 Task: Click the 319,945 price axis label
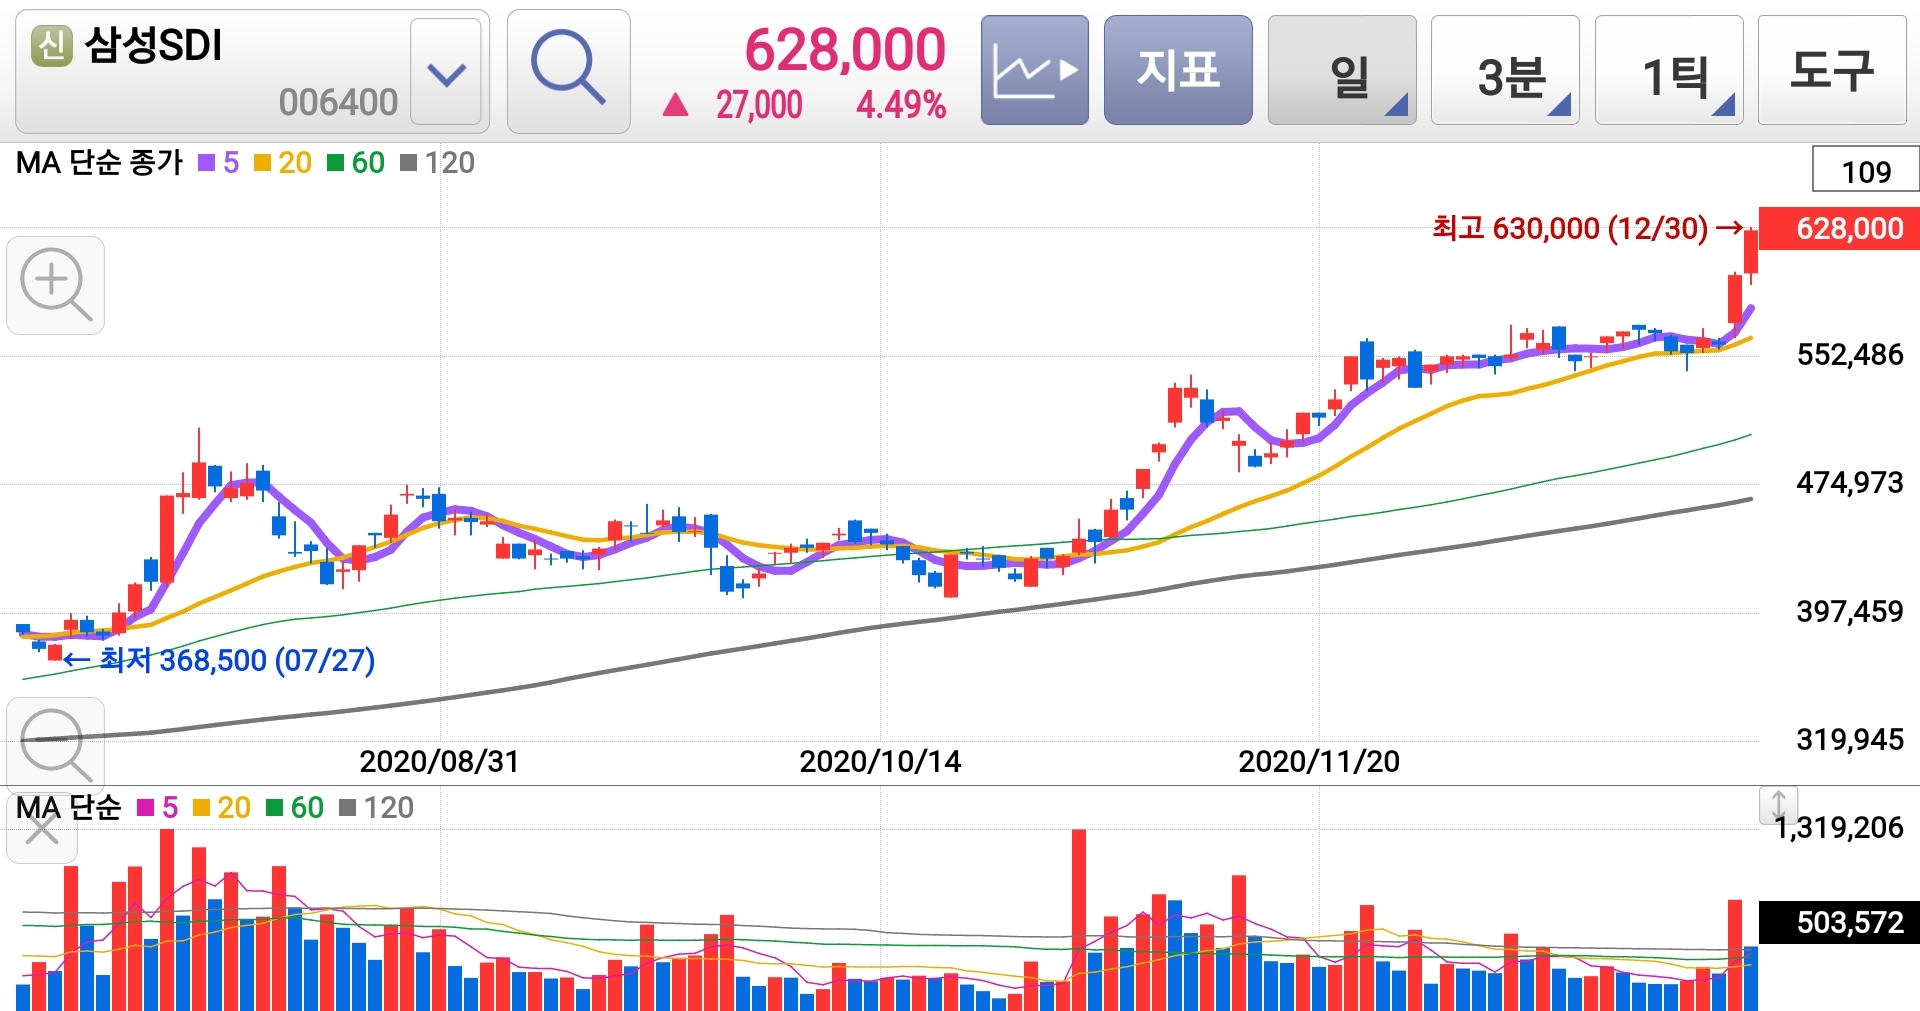[1850, 740]
